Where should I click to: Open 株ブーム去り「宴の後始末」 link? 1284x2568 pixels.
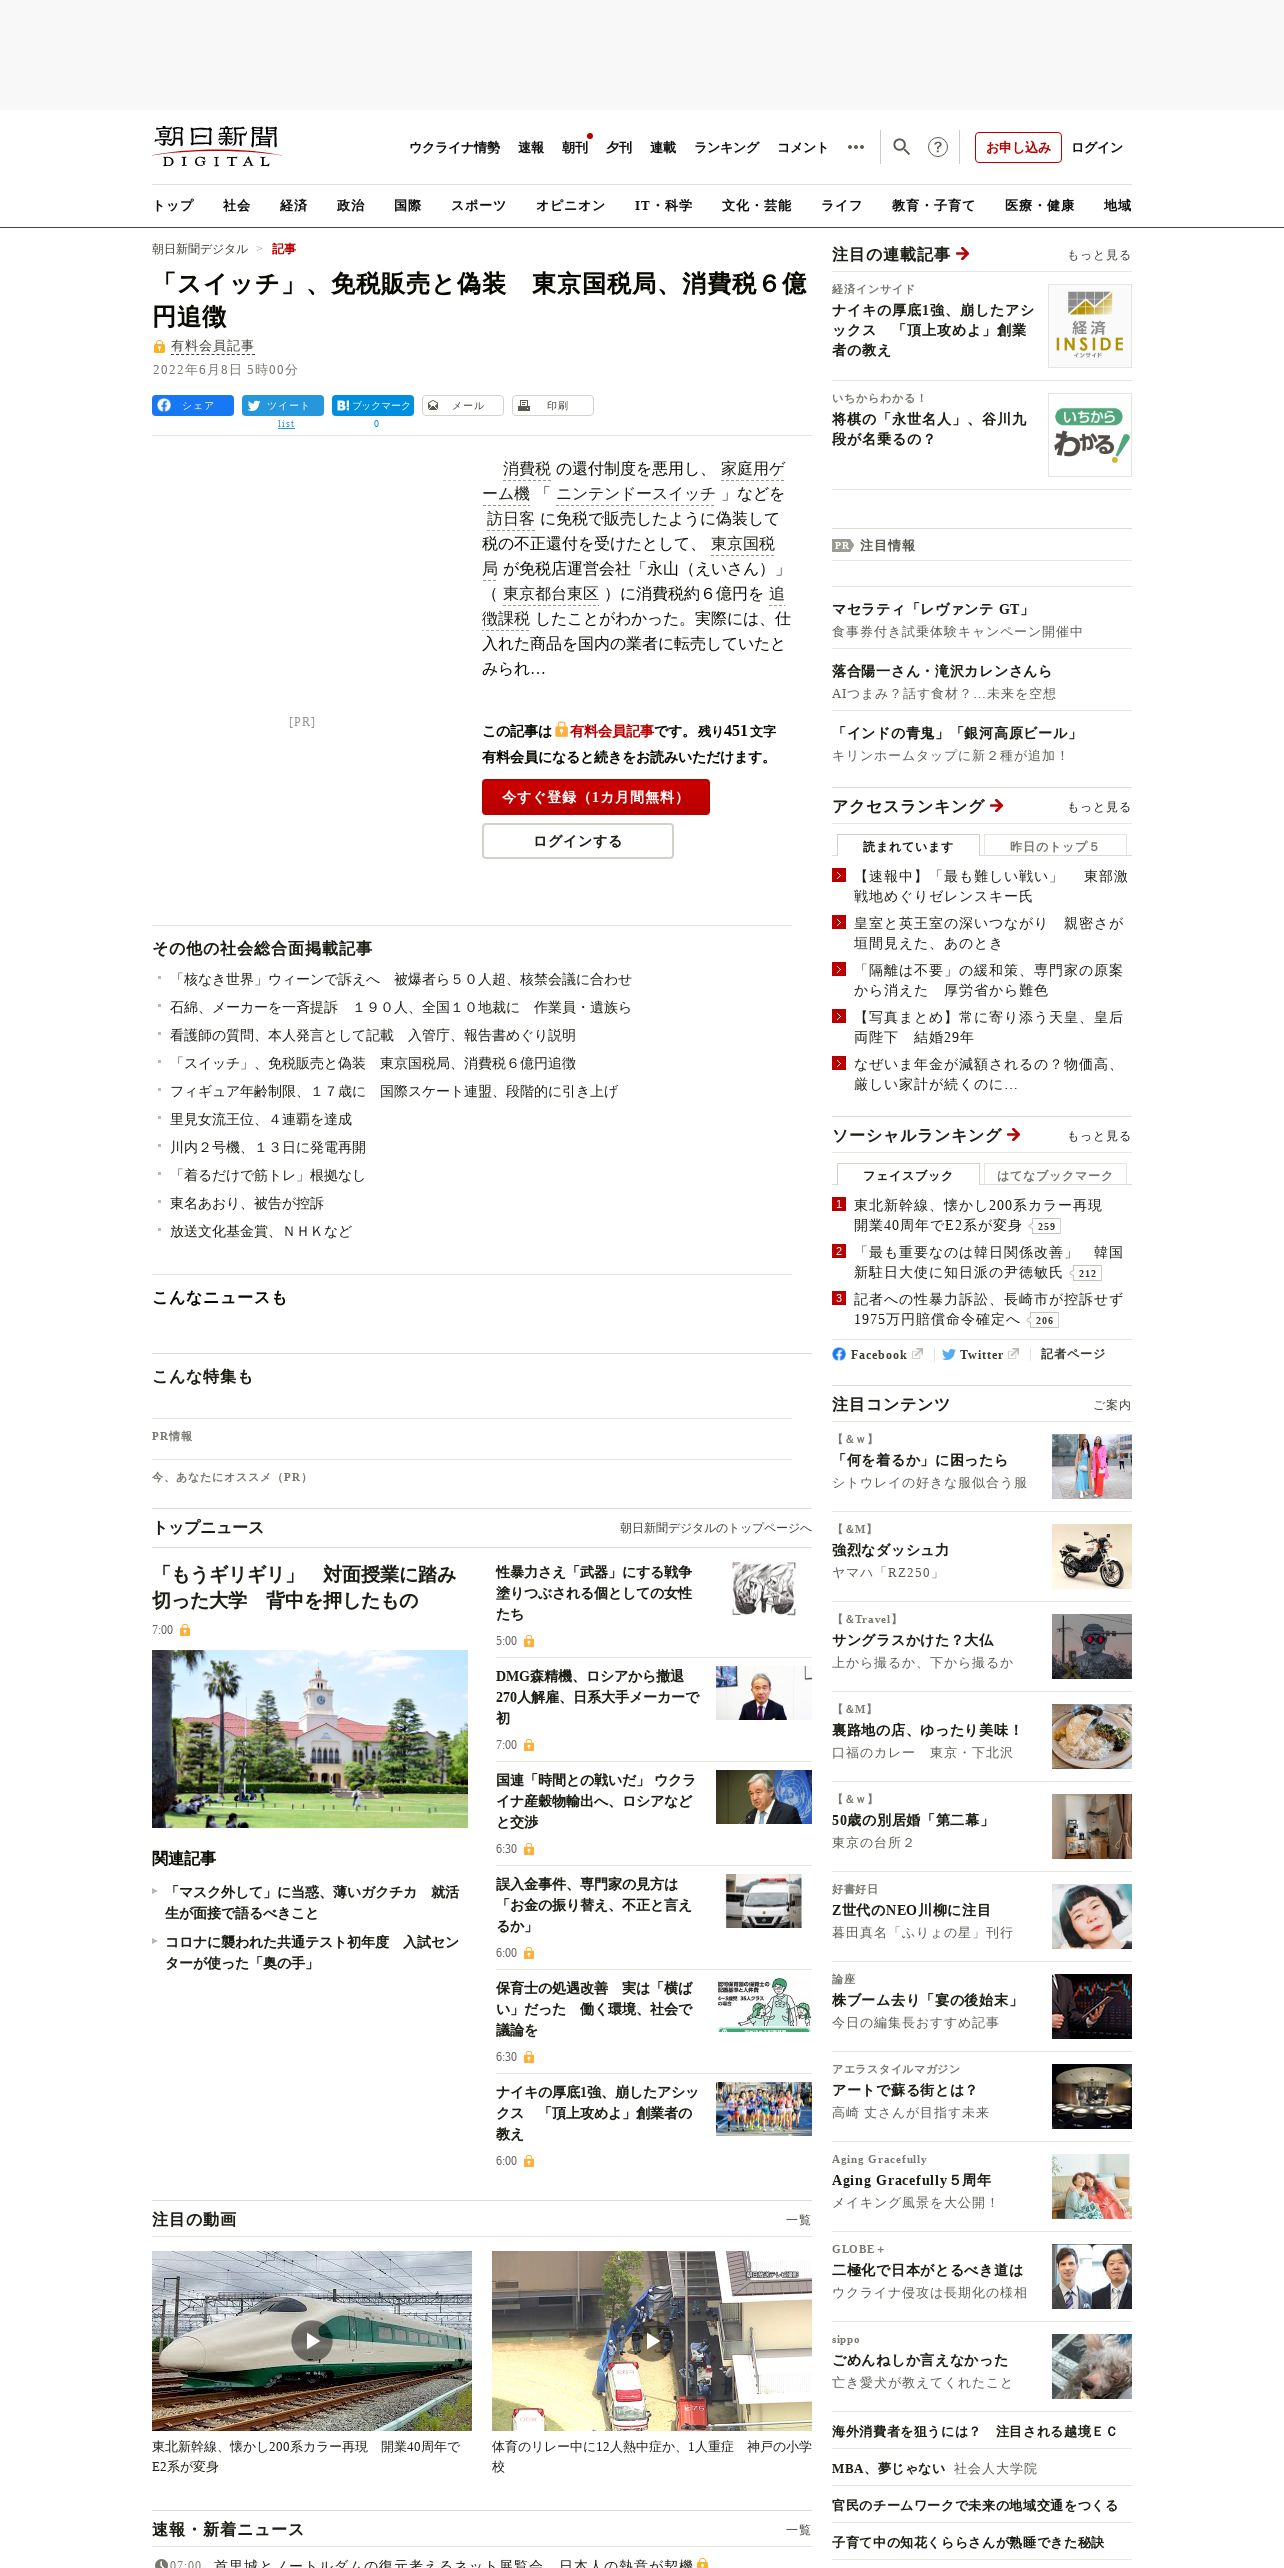(927, 2000)
